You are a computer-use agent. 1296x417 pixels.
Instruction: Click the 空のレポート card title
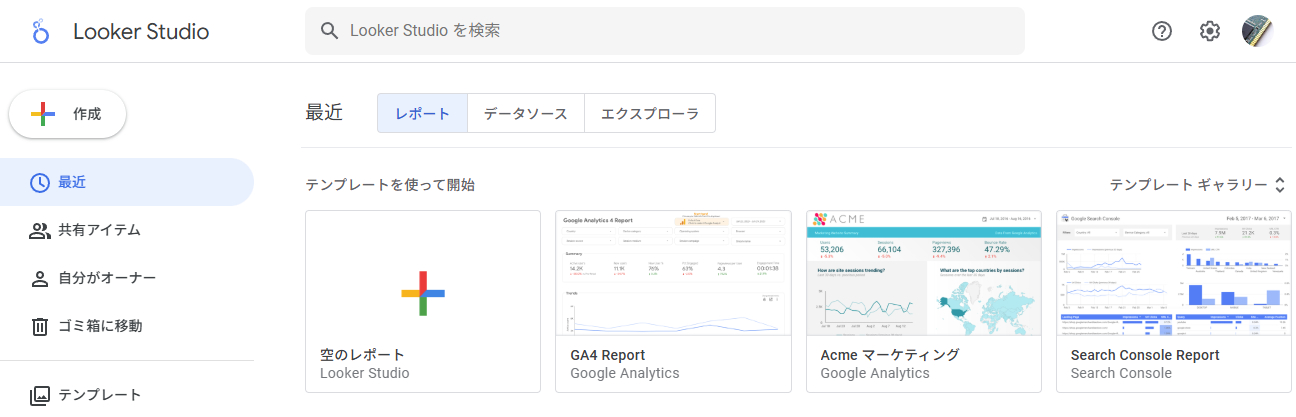(362, 355)
